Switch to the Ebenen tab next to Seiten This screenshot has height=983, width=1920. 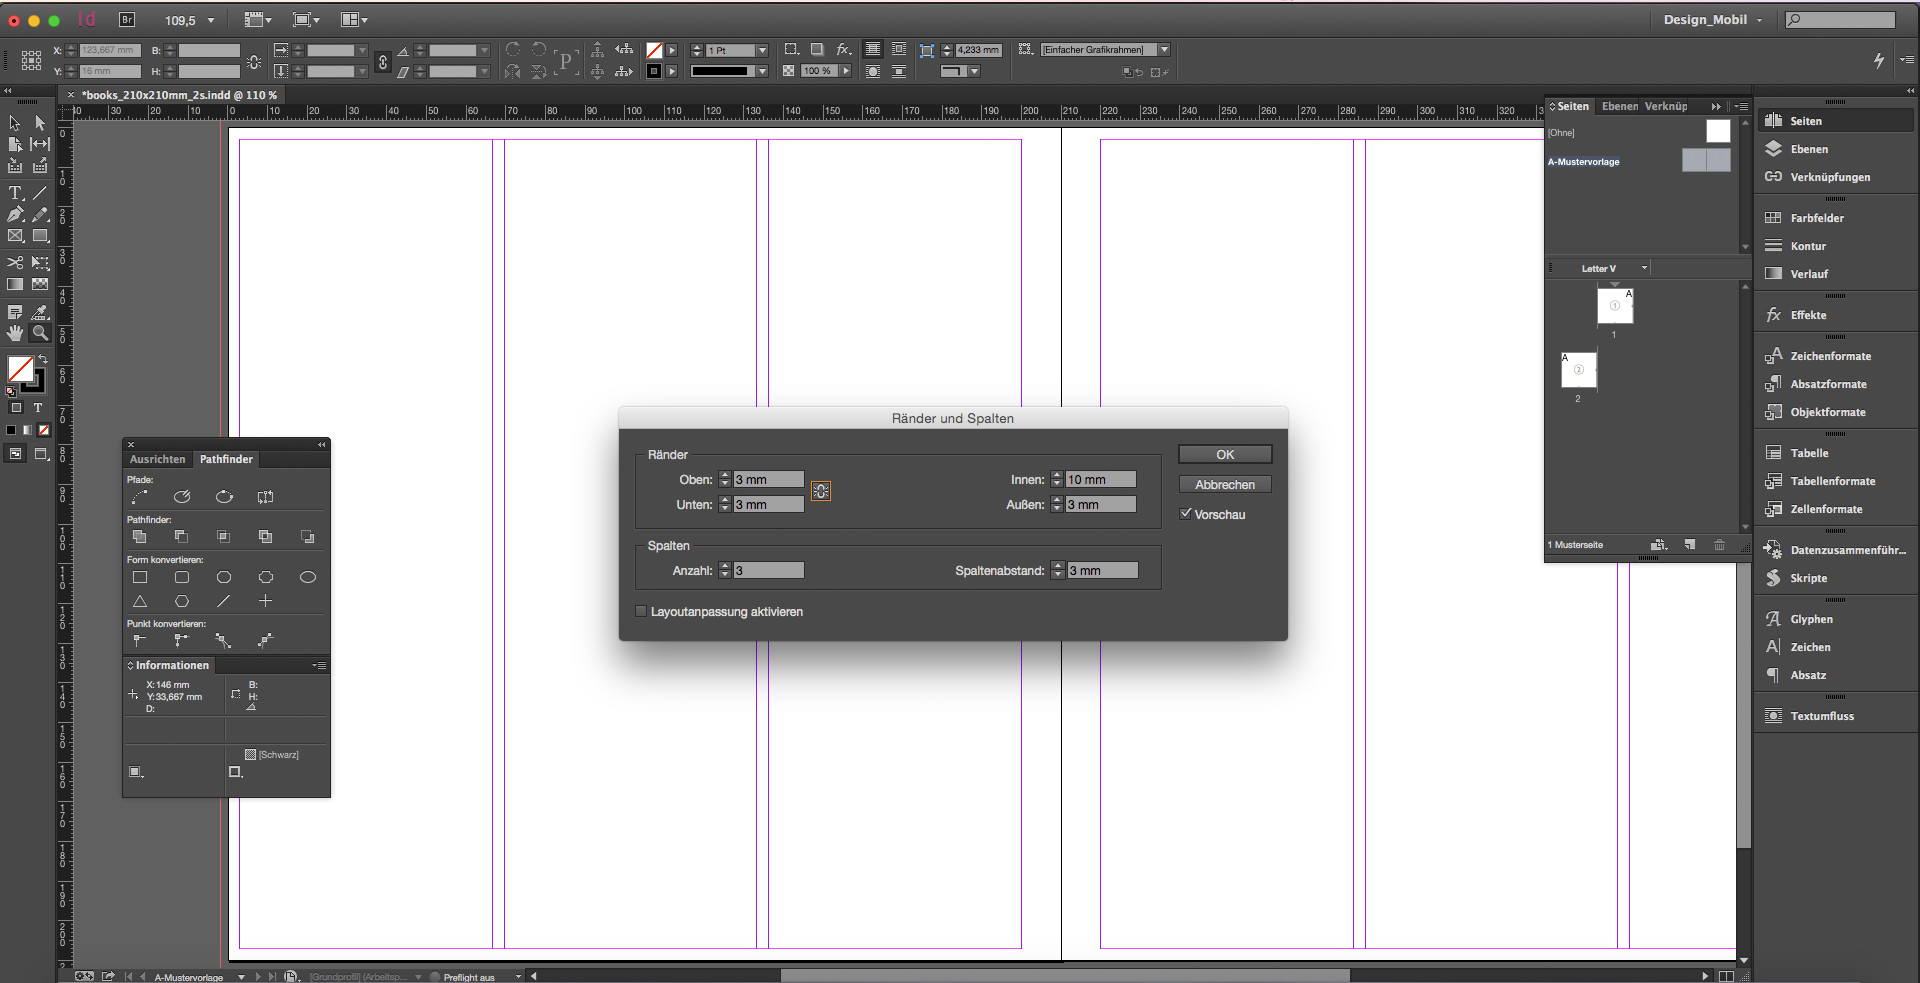coord(1619,106)
